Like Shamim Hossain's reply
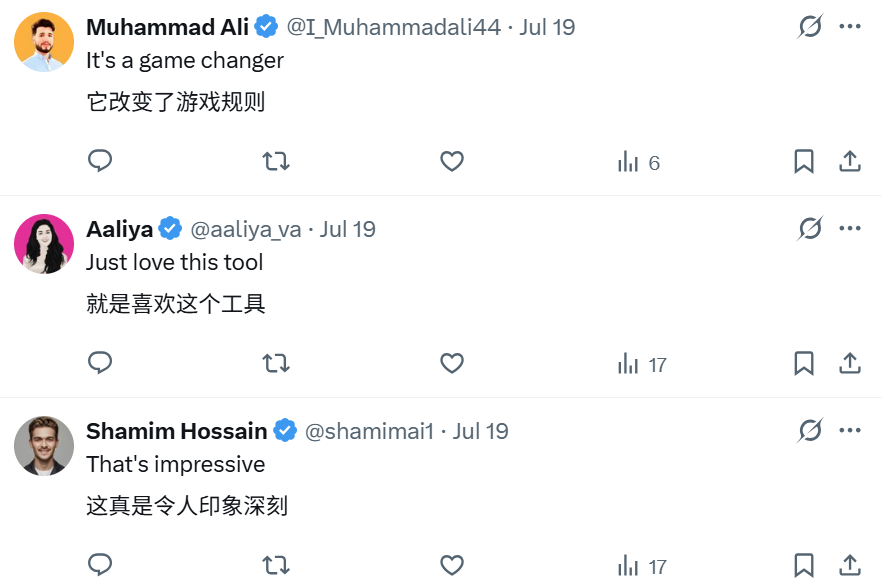Screen dimensions: 882x584 click(x=451, y=565)
